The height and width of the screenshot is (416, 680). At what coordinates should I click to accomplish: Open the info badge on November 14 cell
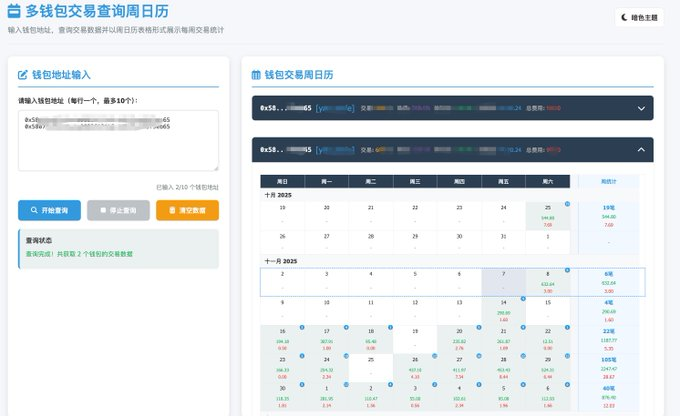[x=523, y=298]
